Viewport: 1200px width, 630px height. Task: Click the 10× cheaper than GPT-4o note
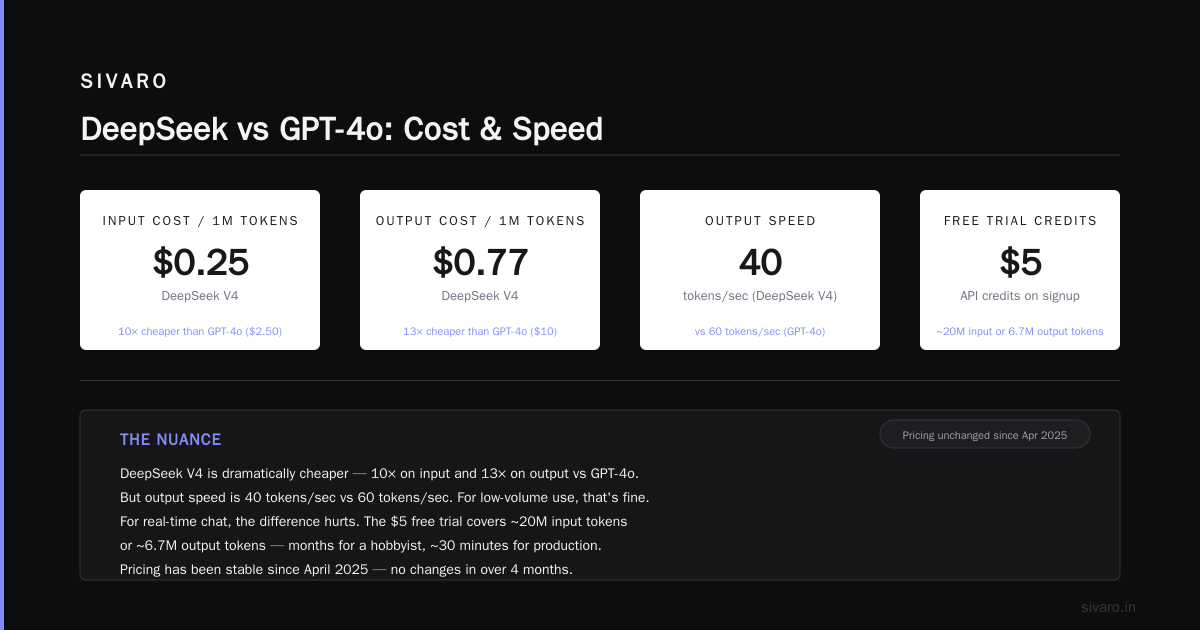[x=200, y=331]
